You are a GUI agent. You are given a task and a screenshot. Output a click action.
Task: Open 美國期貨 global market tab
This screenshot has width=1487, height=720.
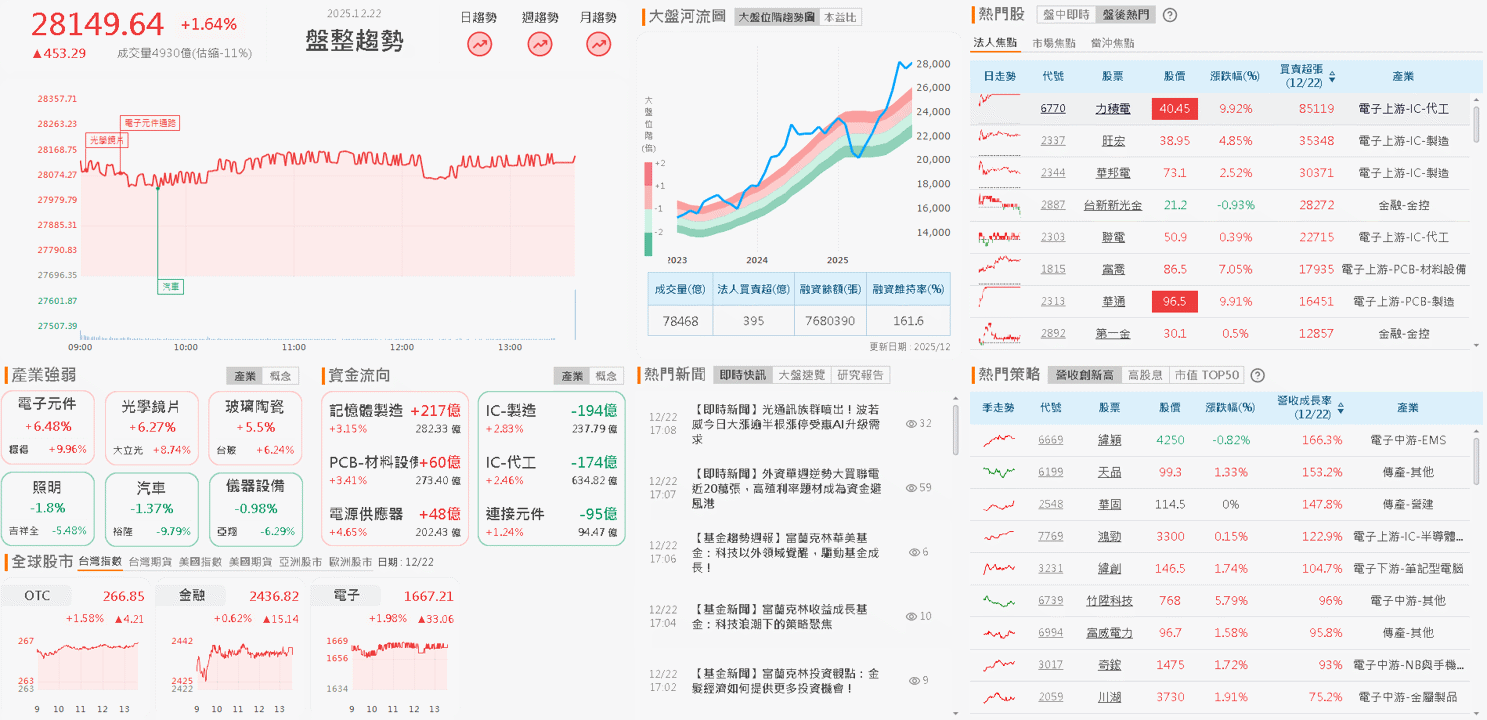(250, 562)
